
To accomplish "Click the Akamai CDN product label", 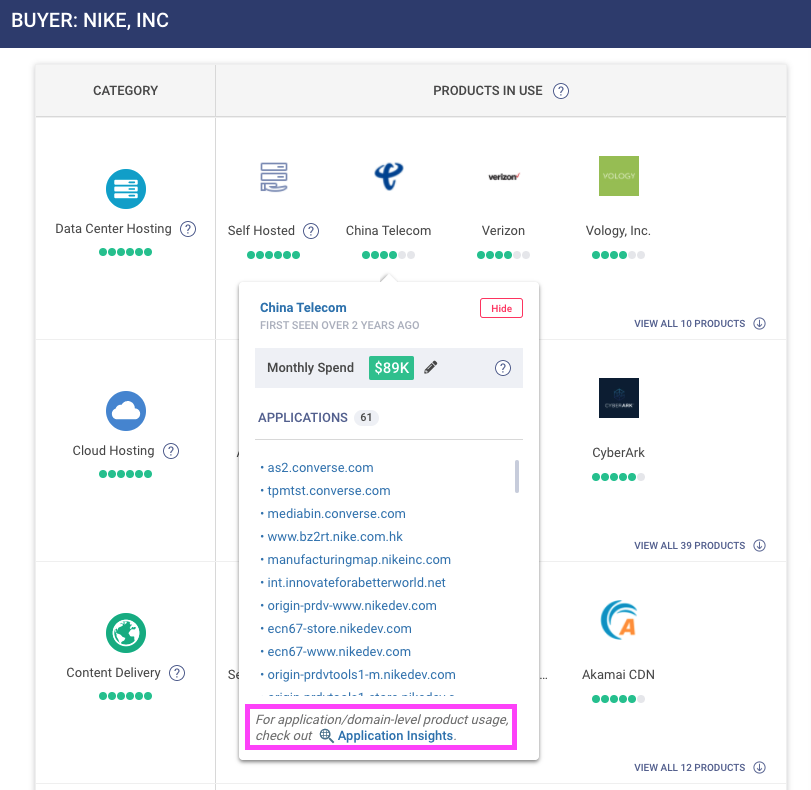I will 618,675.
